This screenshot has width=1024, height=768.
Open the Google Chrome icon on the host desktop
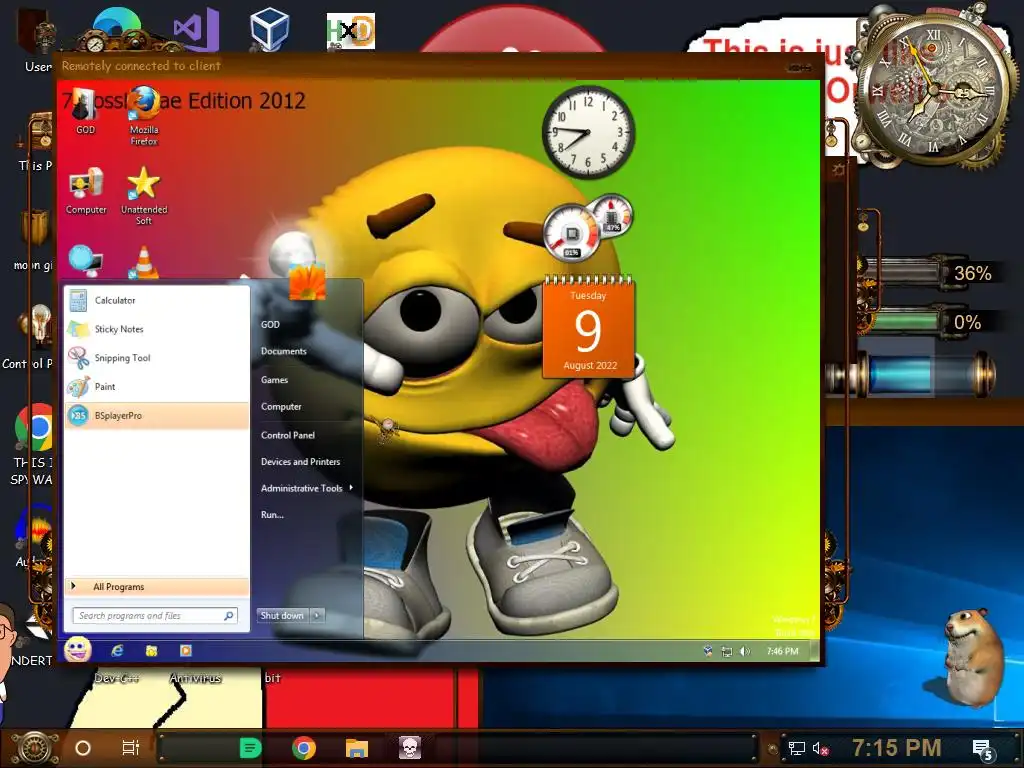pyautogui.click(x=34, y=428)
